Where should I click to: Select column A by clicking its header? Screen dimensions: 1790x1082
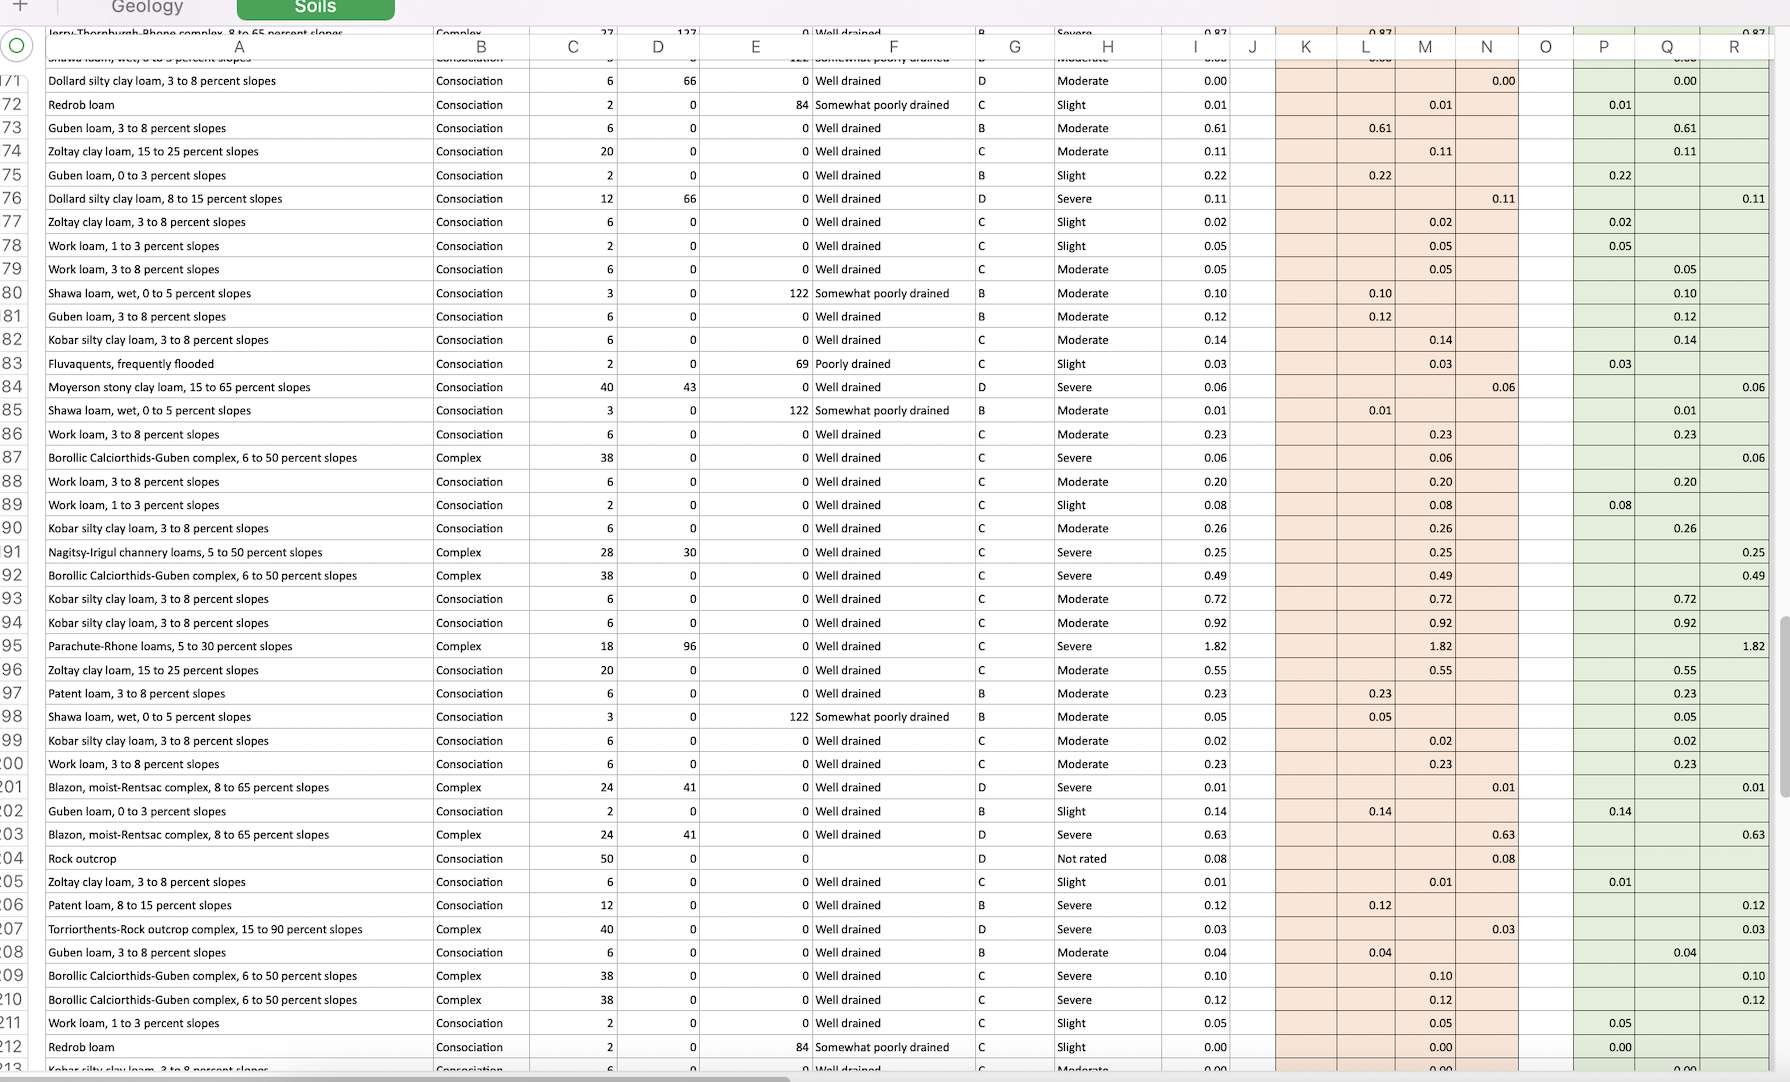[239, 46]
